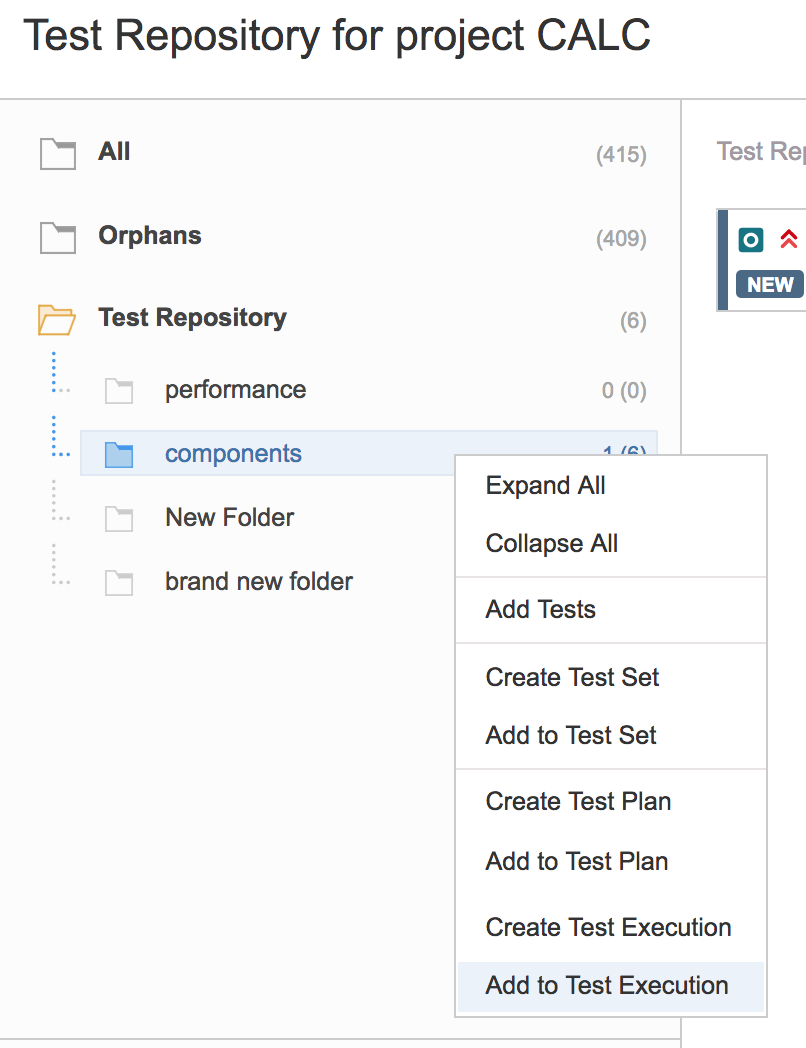Click the All folder icon
806x1048 pixels.
pos(57,154)
